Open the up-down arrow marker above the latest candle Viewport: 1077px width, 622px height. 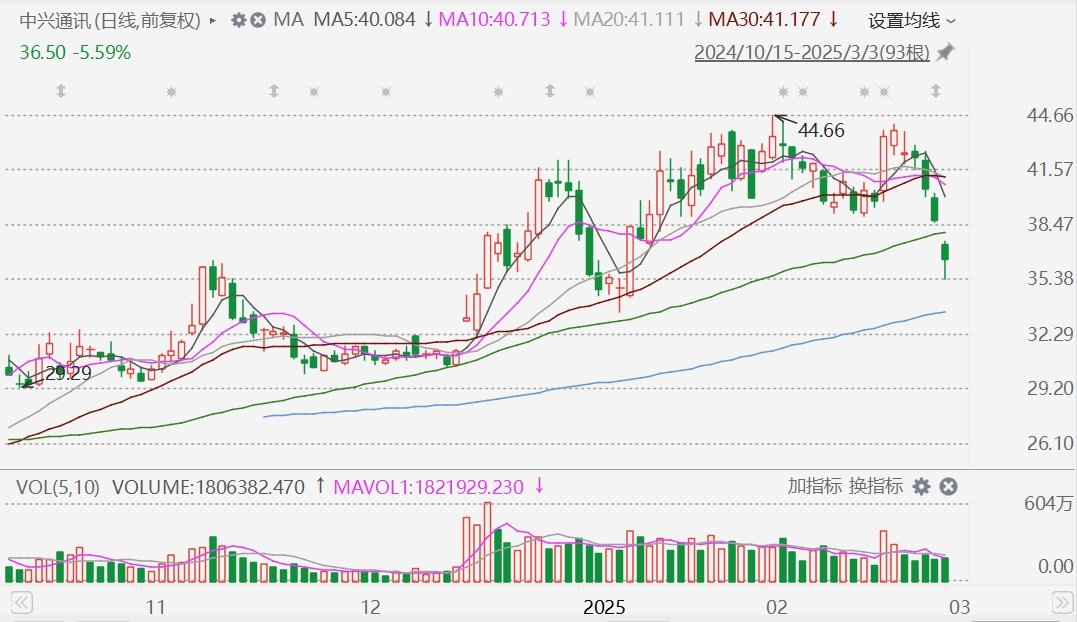click(x=936, y=91)
